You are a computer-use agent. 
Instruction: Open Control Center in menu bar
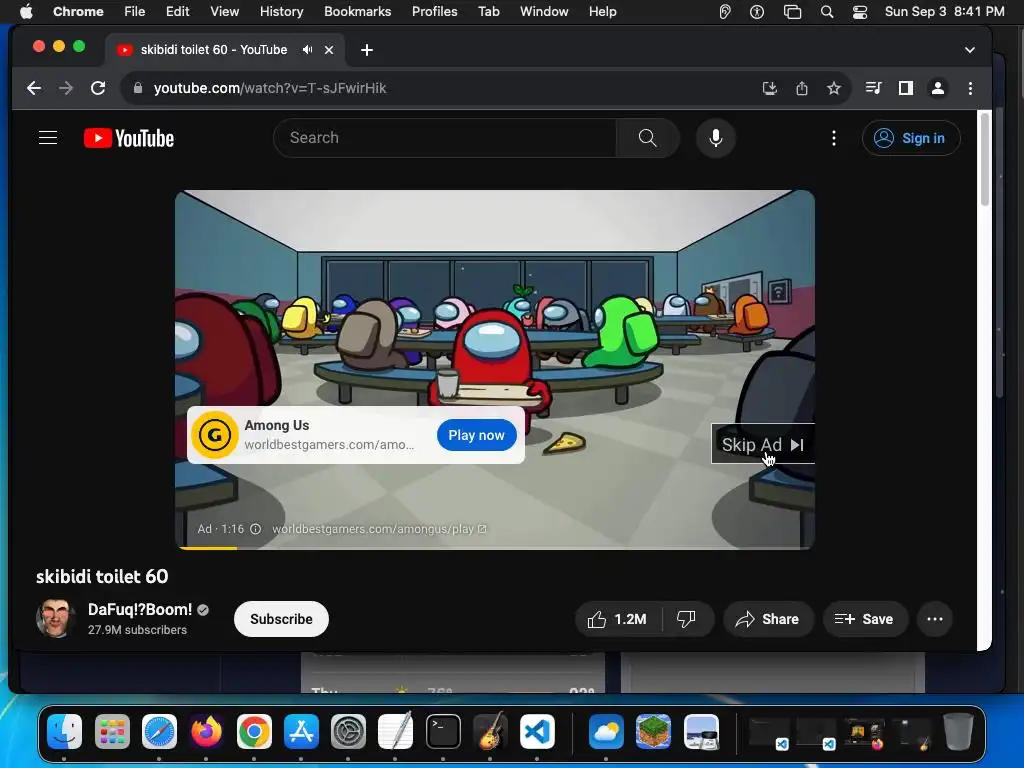[859, 11]
